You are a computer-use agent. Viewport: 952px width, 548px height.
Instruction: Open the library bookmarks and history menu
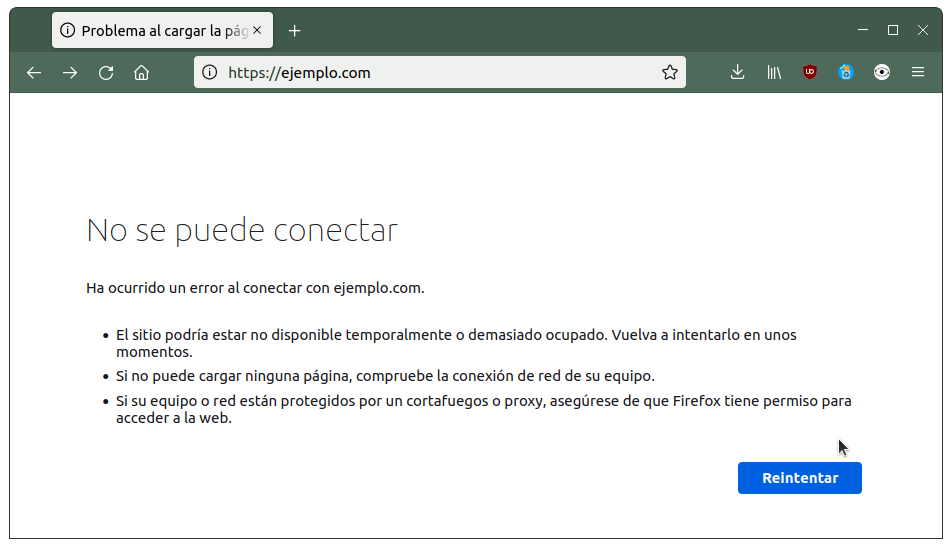coord(774,72)
